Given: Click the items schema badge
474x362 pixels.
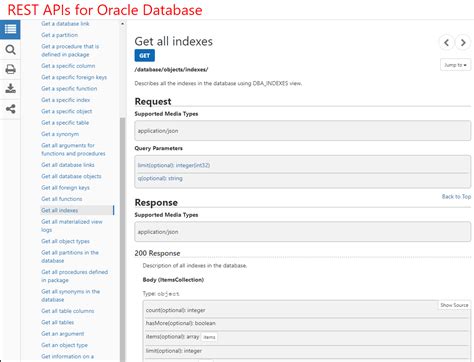Looking at the screenshot, I should tap(209, 337).
